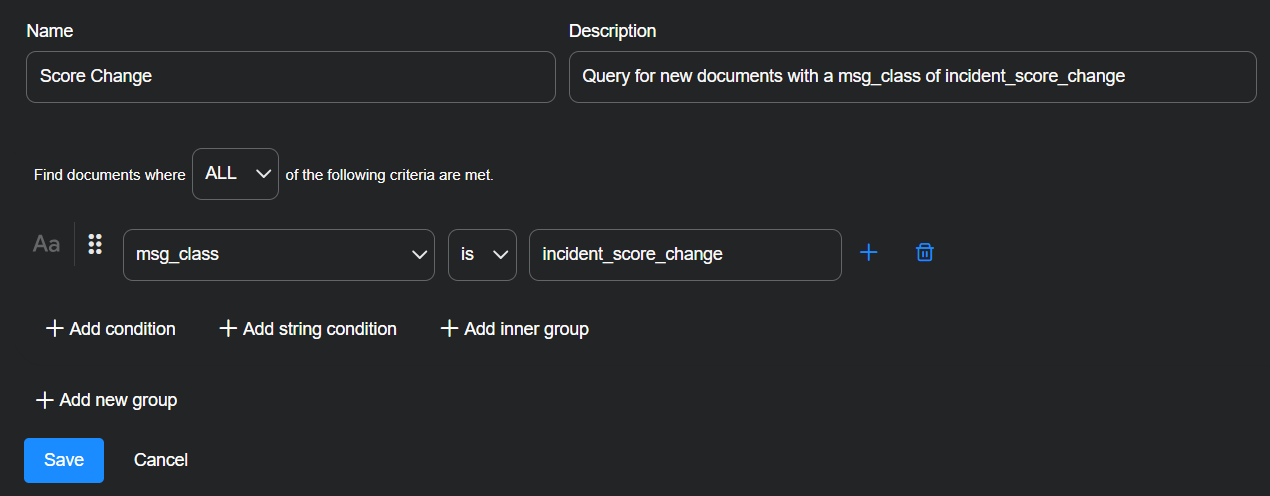Click the plus icon beside Add inner group
The width and height of the screenshot is (1270, 496).
pyautogui.click(x=450, y=329)
